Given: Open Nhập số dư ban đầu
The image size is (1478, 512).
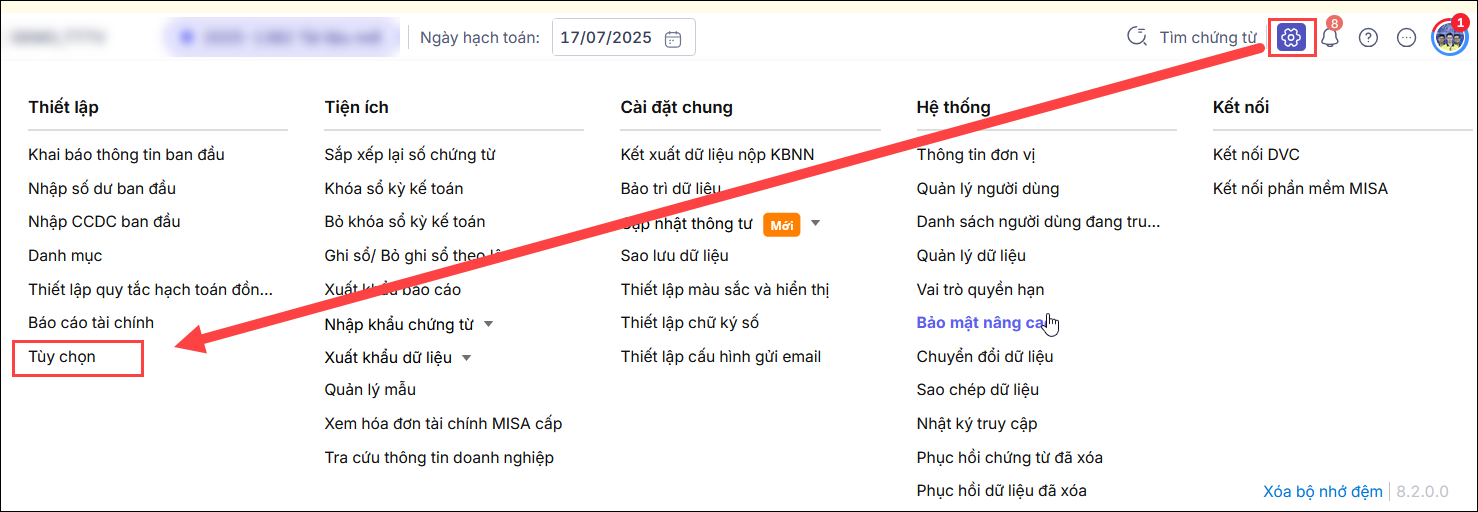Looking at the screenshot, I should (102, 188).
